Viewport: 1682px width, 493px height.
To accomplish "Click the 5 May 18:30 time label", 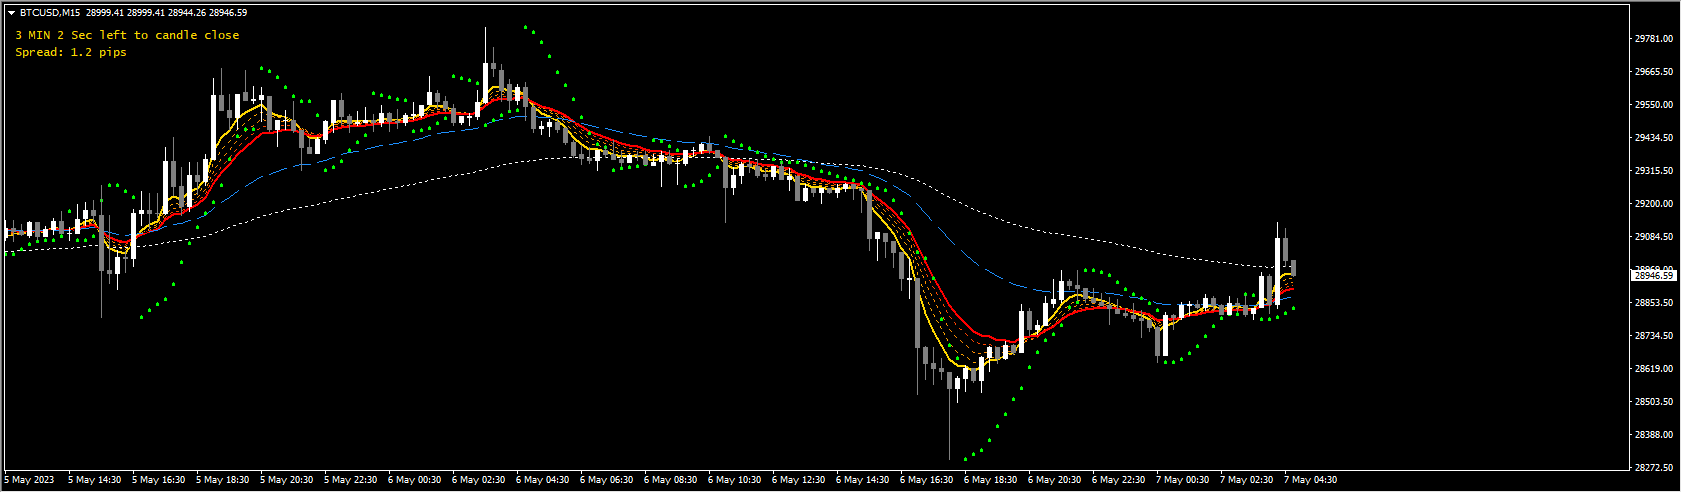I will (x=223, y=480).
